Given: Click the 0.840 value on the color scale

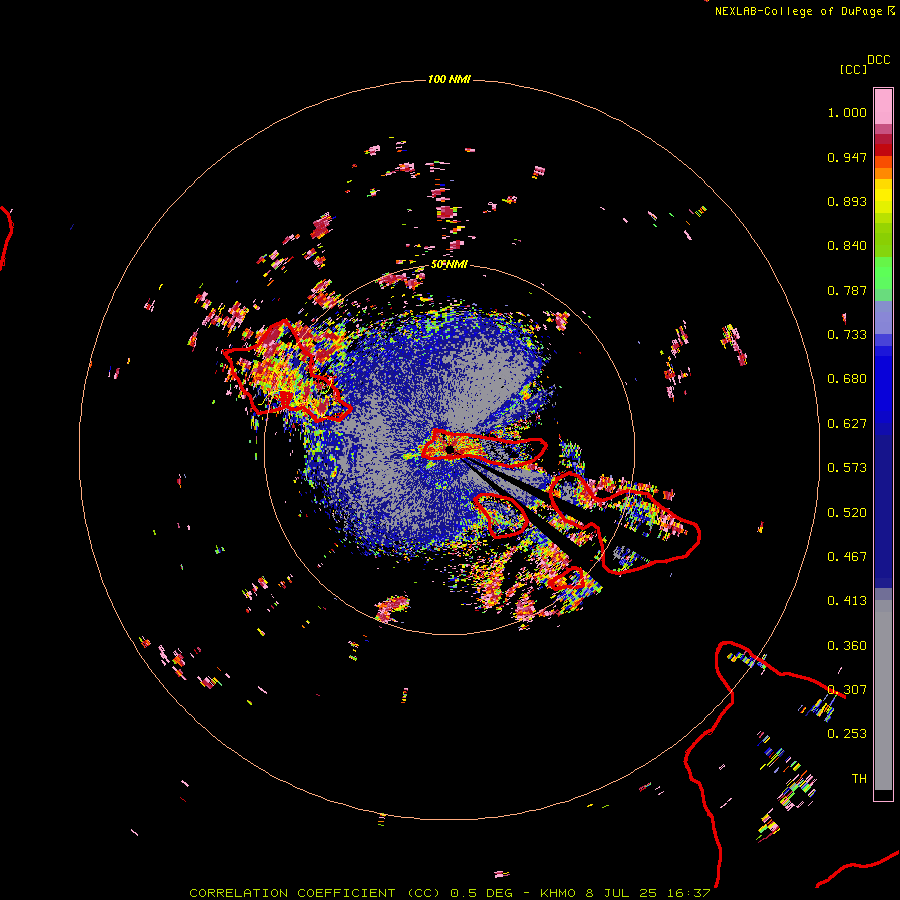Looking at the screenshot, I should point(847,246).
